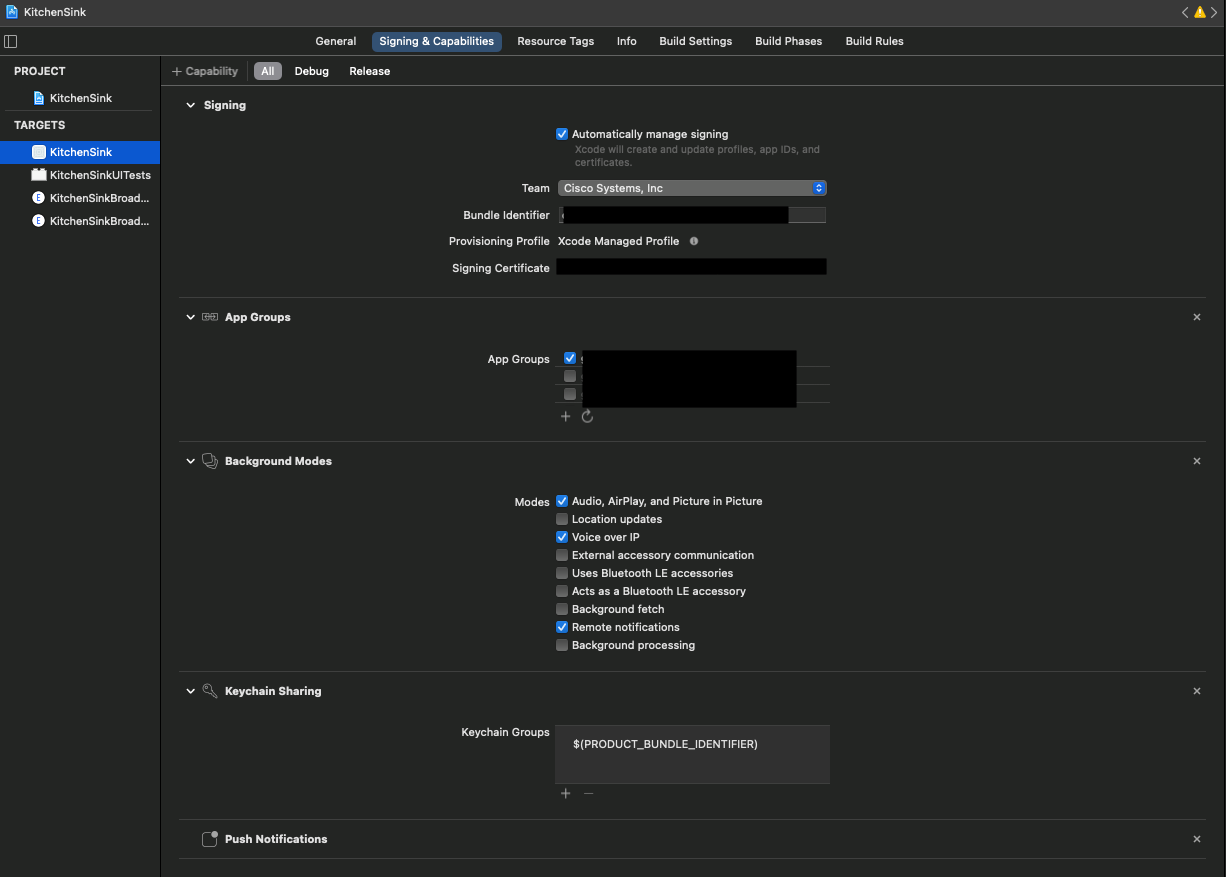The height and width of the screenshot is (877, 1226).
Task: Click the Bundle Identifier field
Action: [x=691, y=215]
